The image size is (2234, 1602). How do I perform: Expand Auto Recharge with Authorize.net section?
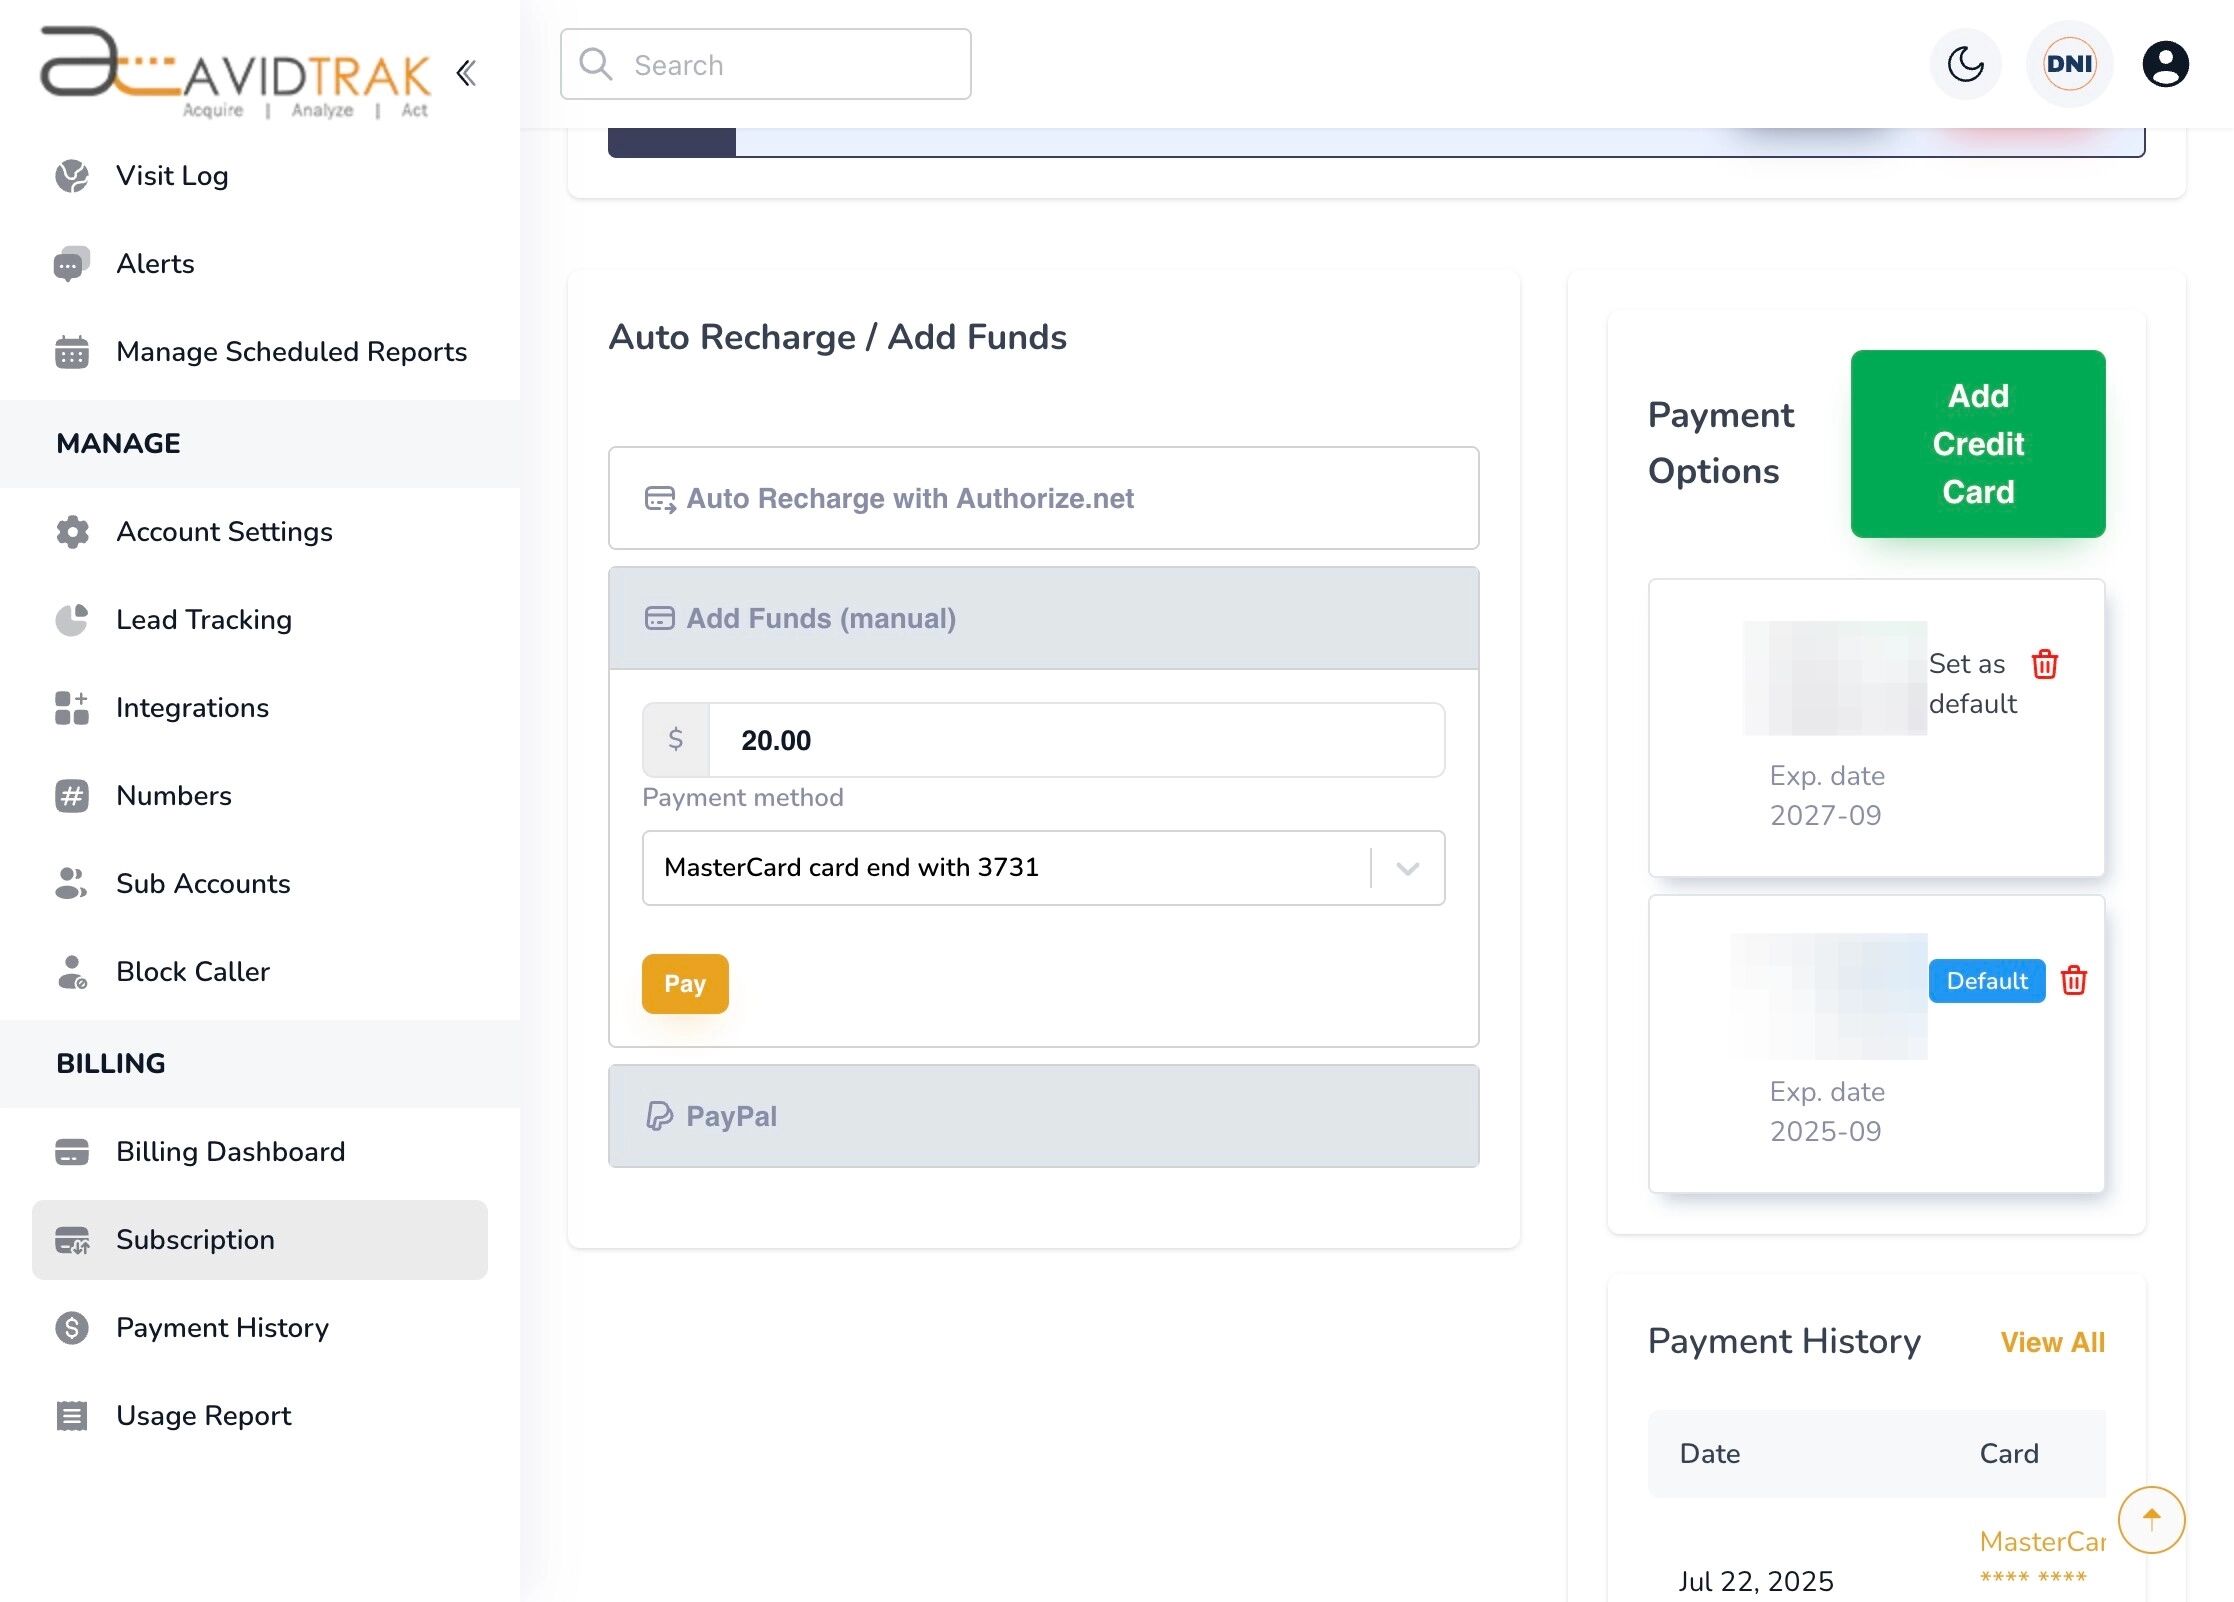click(x=1044, y=498)
